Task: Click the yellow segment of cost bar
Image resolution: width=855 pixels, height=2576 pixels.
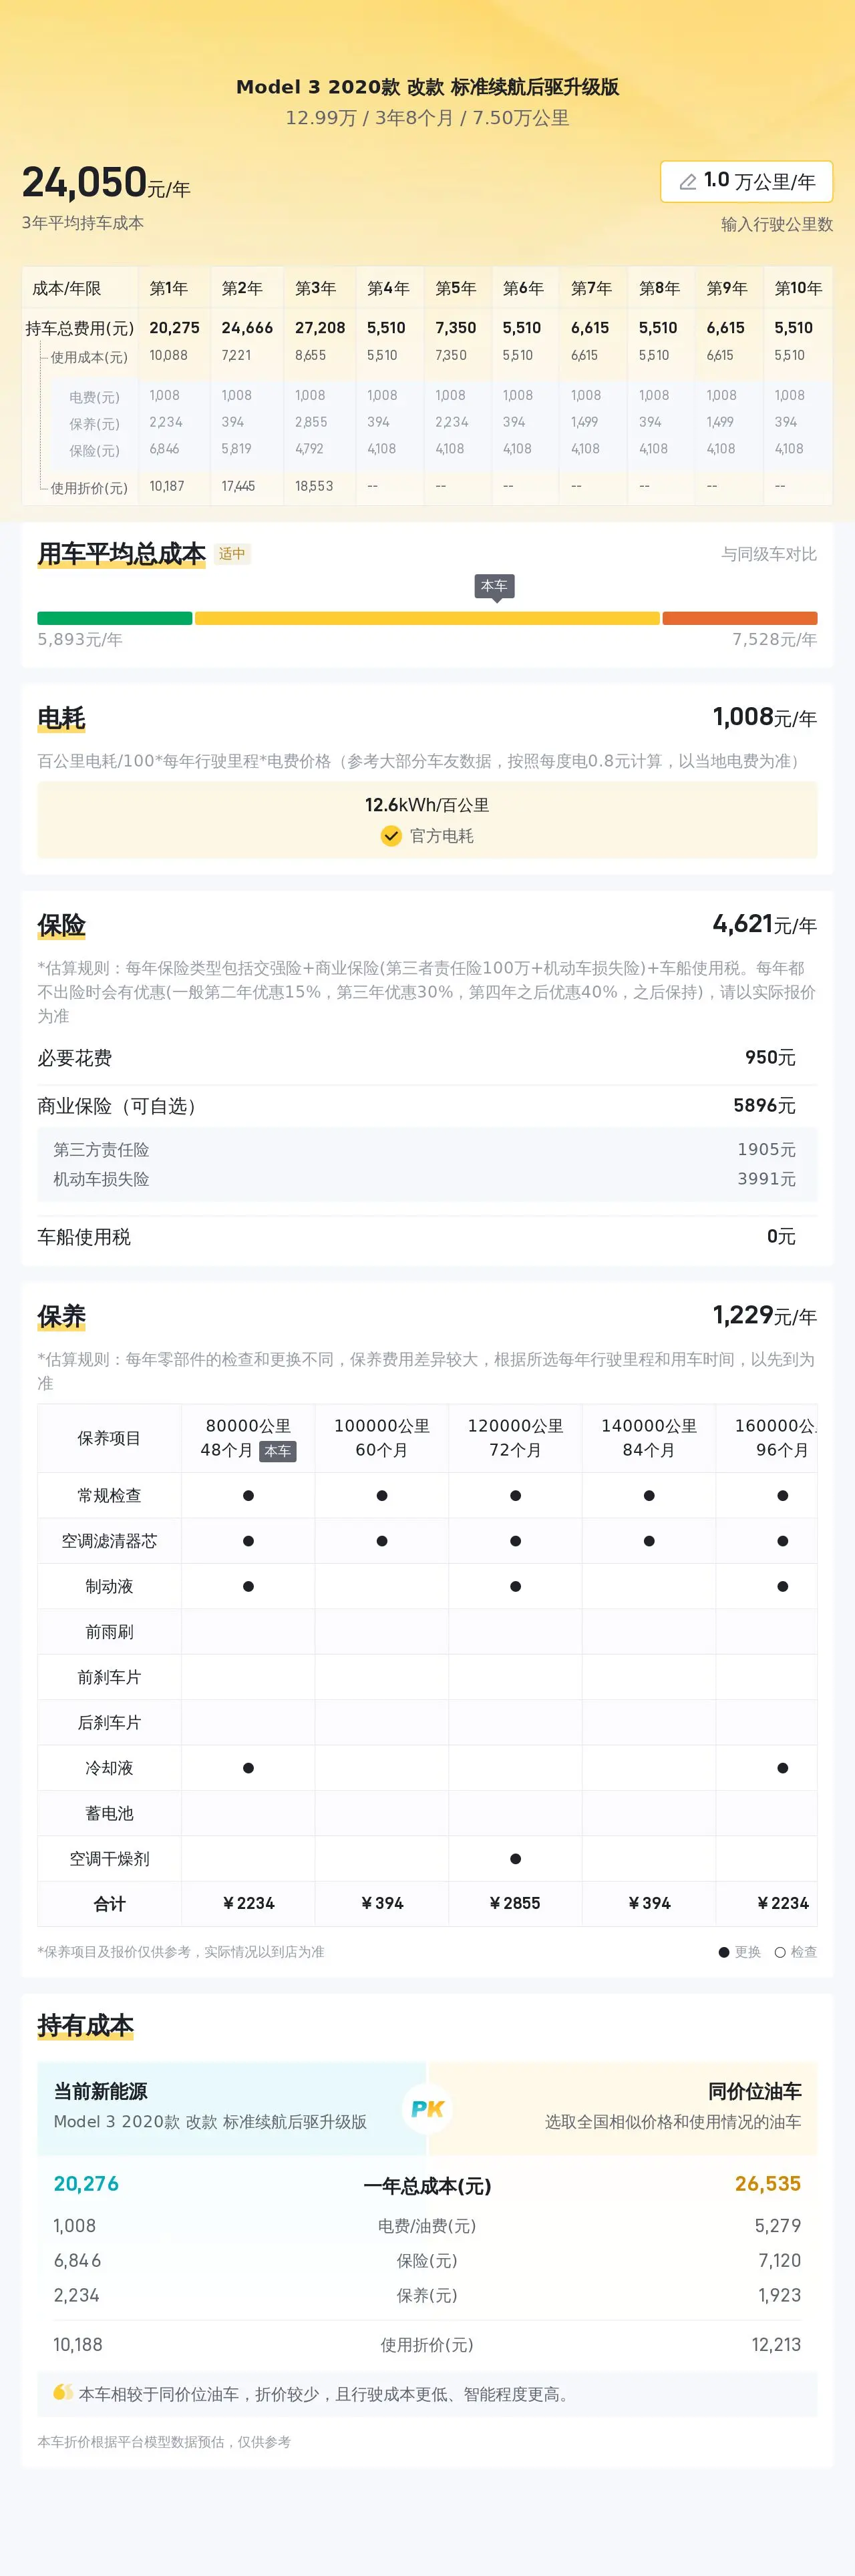Action: click(x=427, y=618)
